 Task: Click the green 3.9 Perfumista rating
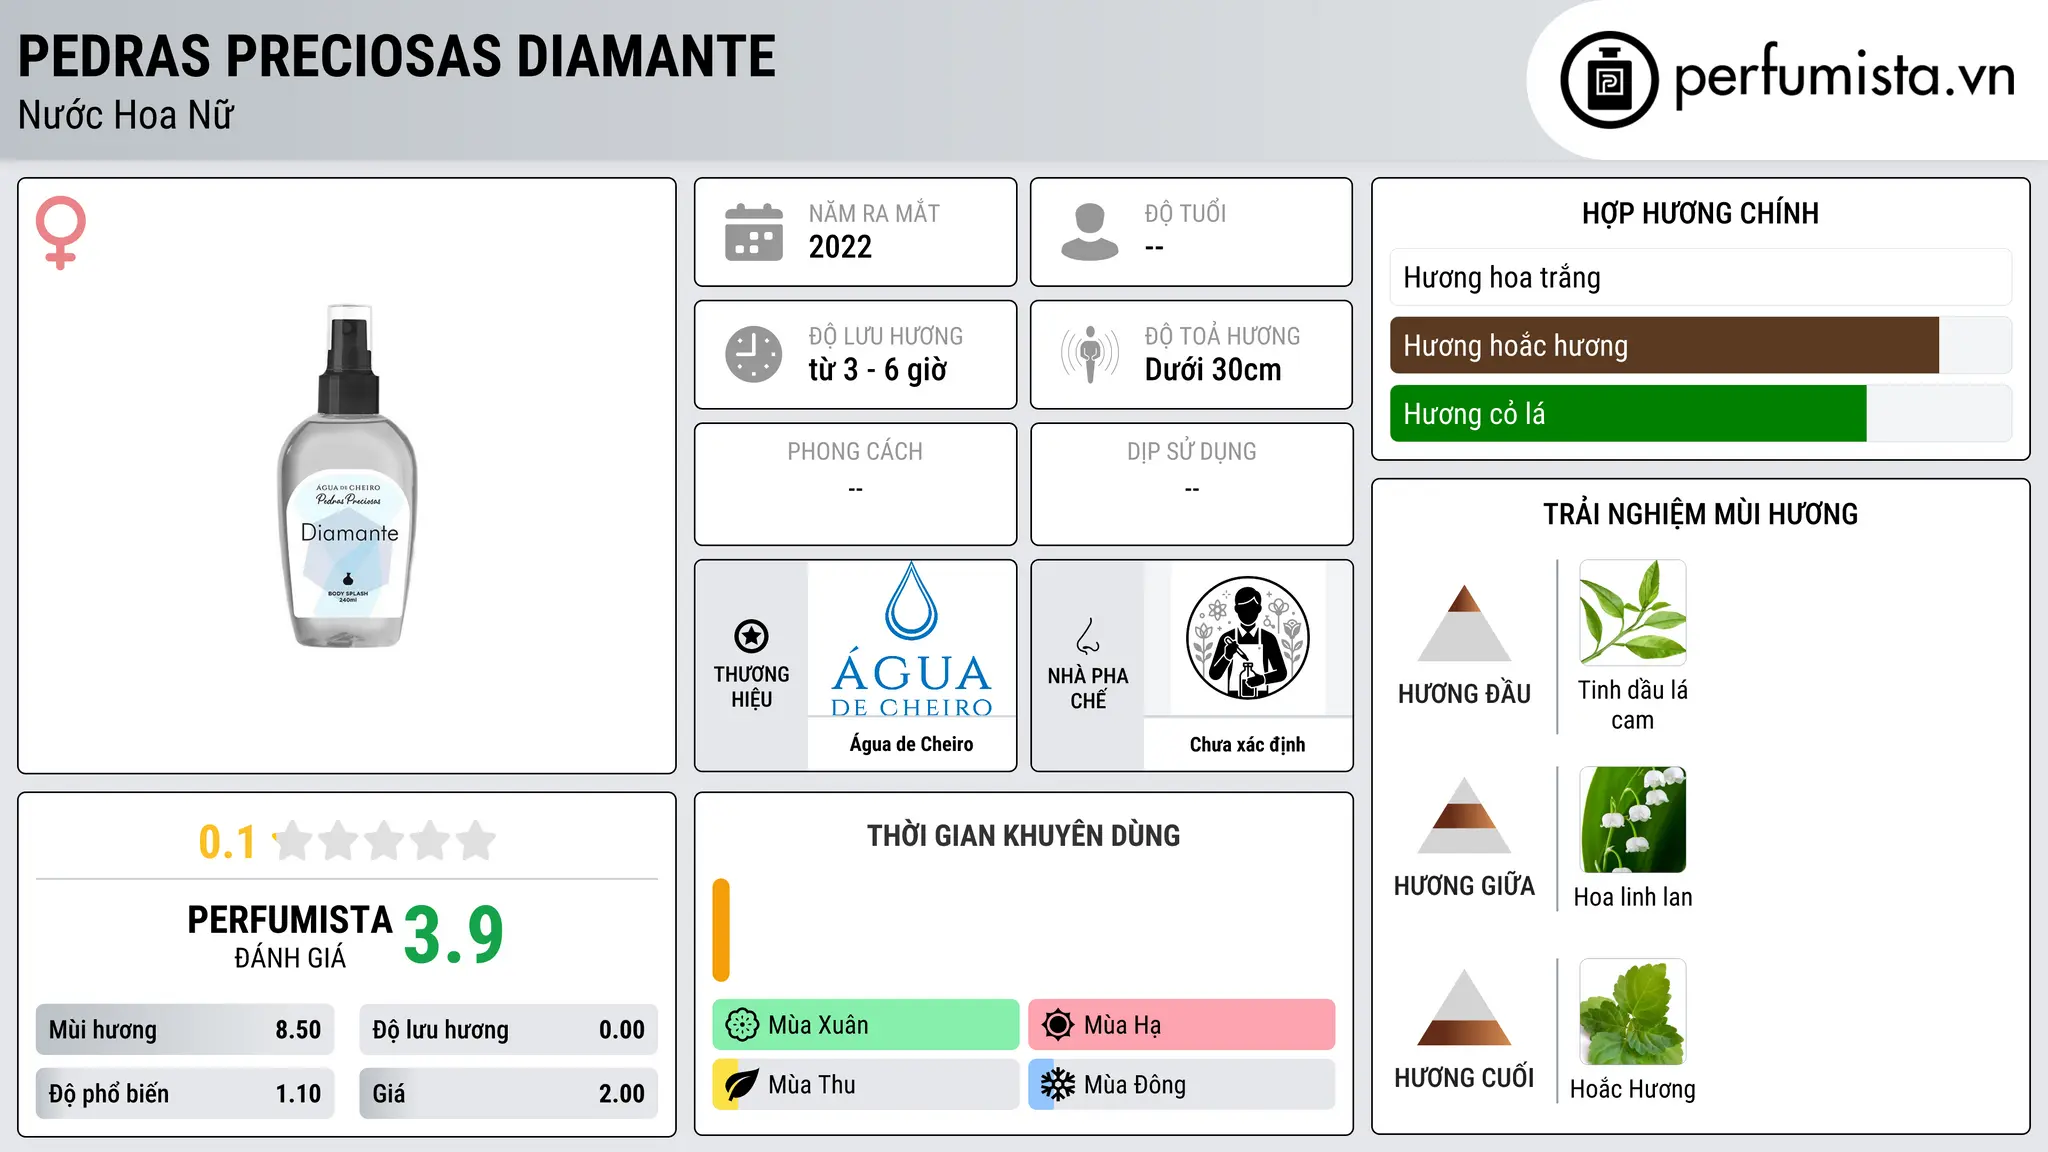(454, 935)
